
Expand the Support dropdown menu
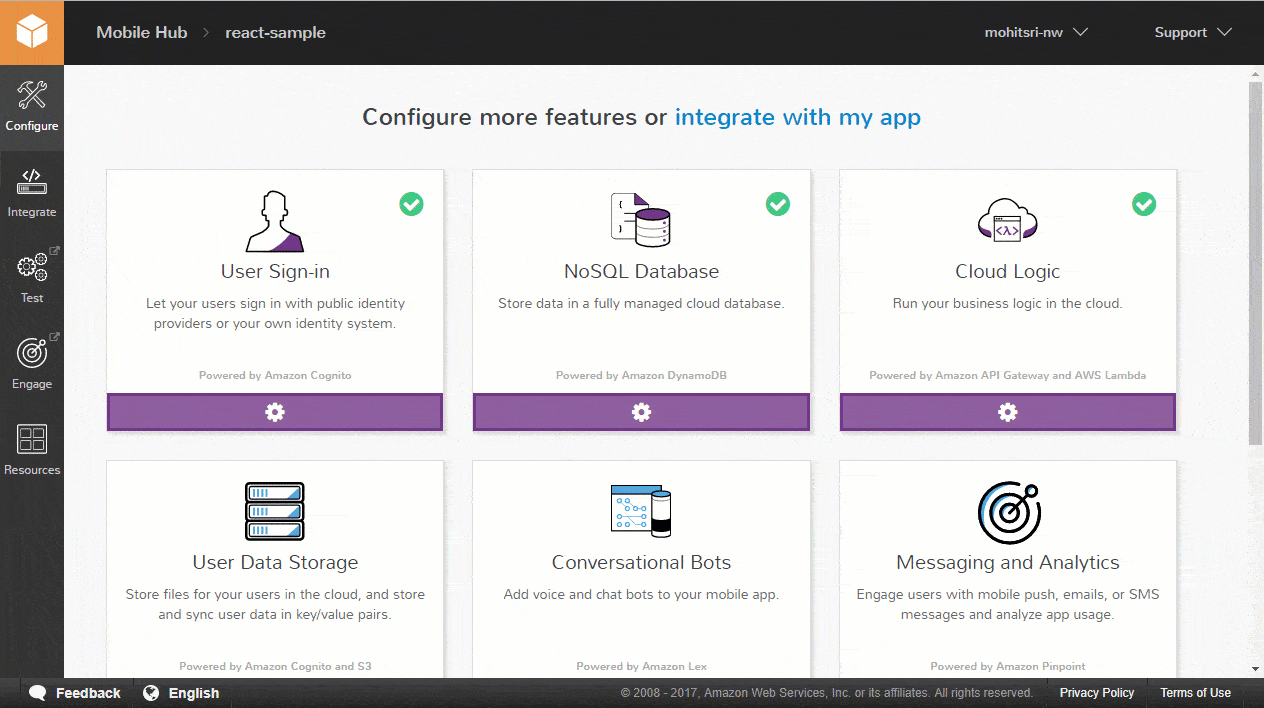(1193, 32)
